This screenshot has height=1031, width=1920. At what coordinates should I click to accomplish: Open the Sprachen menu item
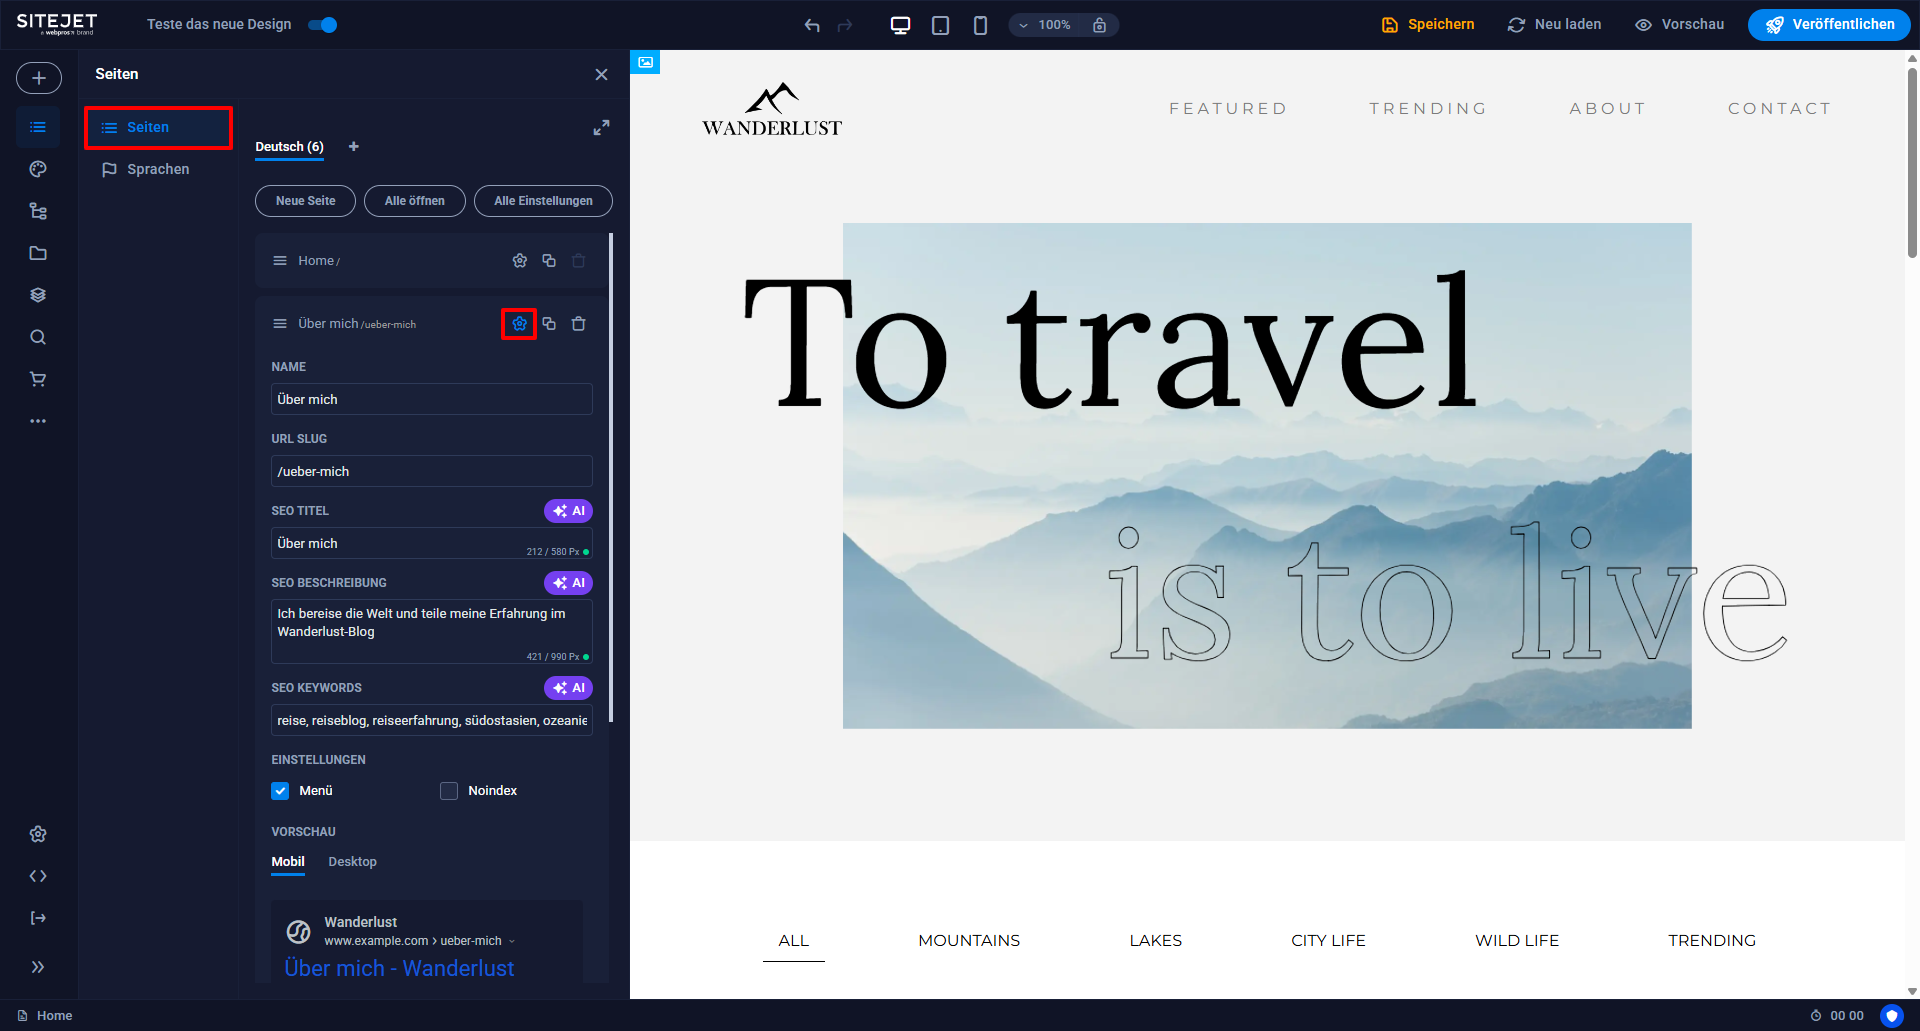(158, 169)
